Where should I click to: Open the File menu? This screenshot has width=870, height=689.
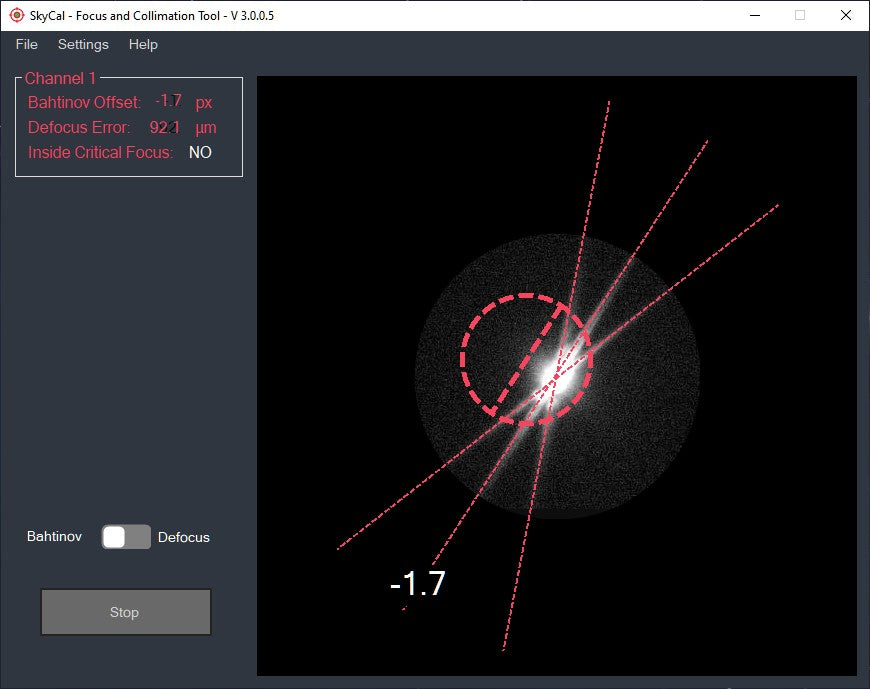pos(25,44)
